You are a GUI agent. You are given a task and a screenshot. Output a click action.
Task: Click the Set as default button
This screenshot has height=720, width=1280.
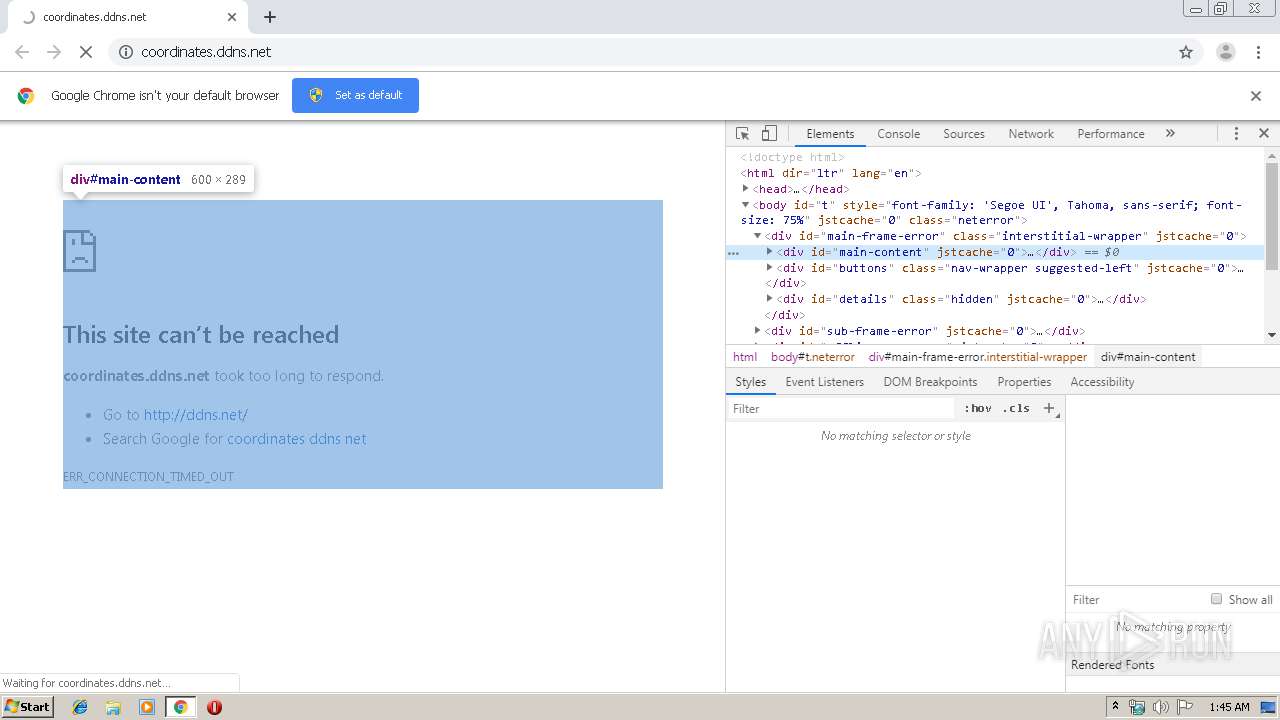click(x=355, y=95)
